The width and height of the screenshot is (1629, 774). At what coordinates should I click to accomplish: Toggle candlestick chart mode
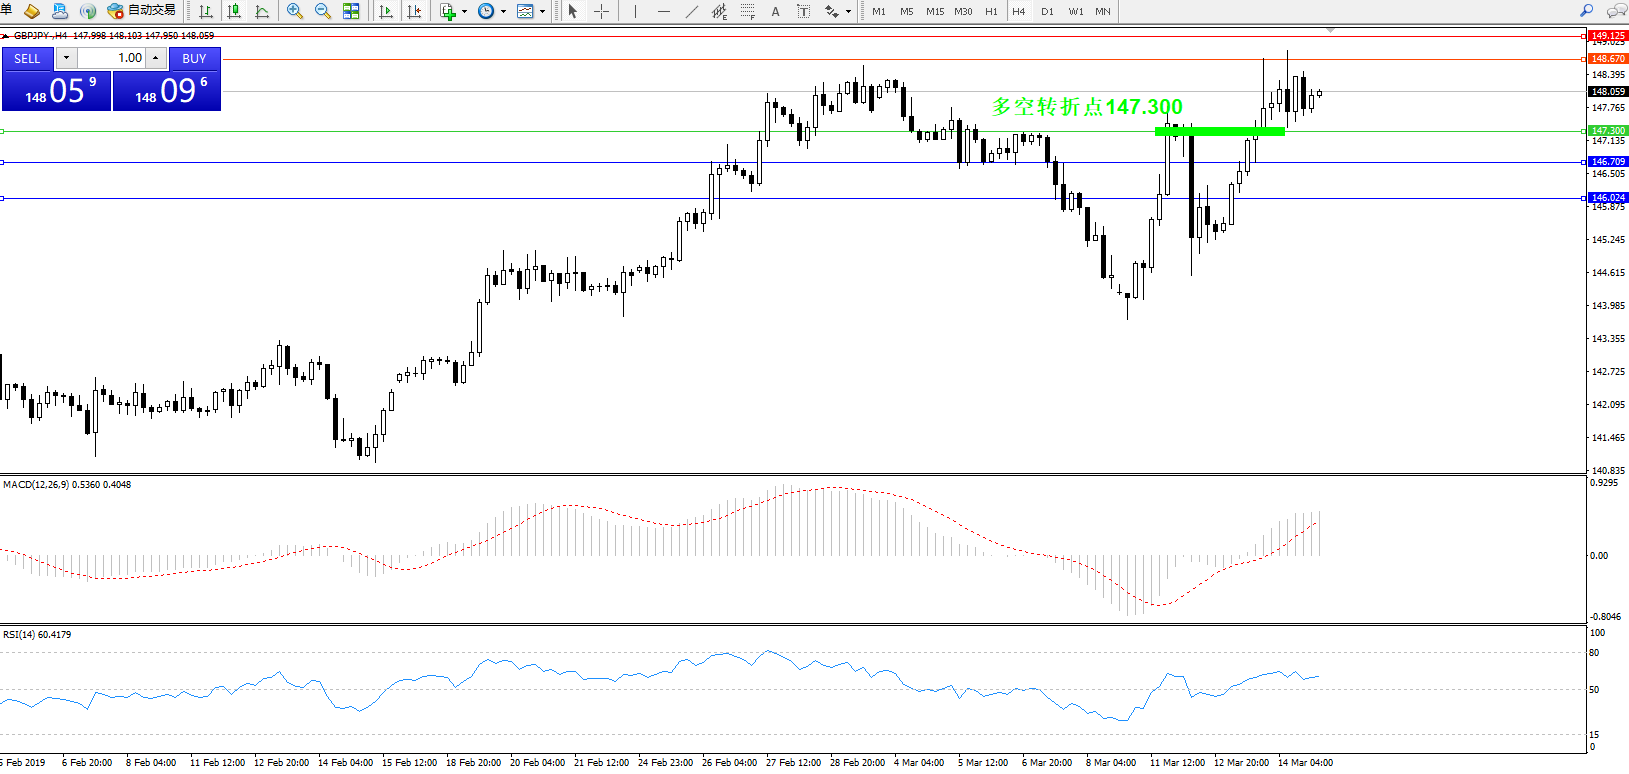tap(234, 11)
